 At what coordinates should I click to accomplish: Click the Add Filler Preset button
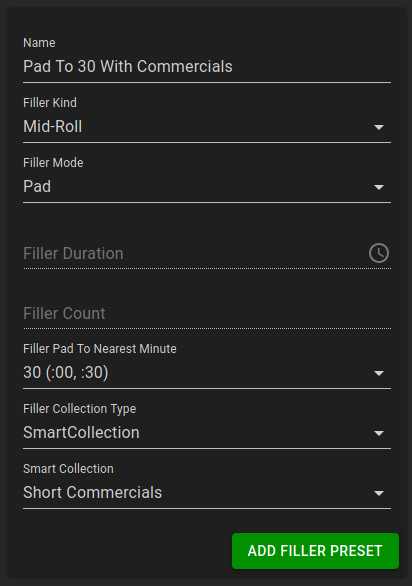pos(315,551)
